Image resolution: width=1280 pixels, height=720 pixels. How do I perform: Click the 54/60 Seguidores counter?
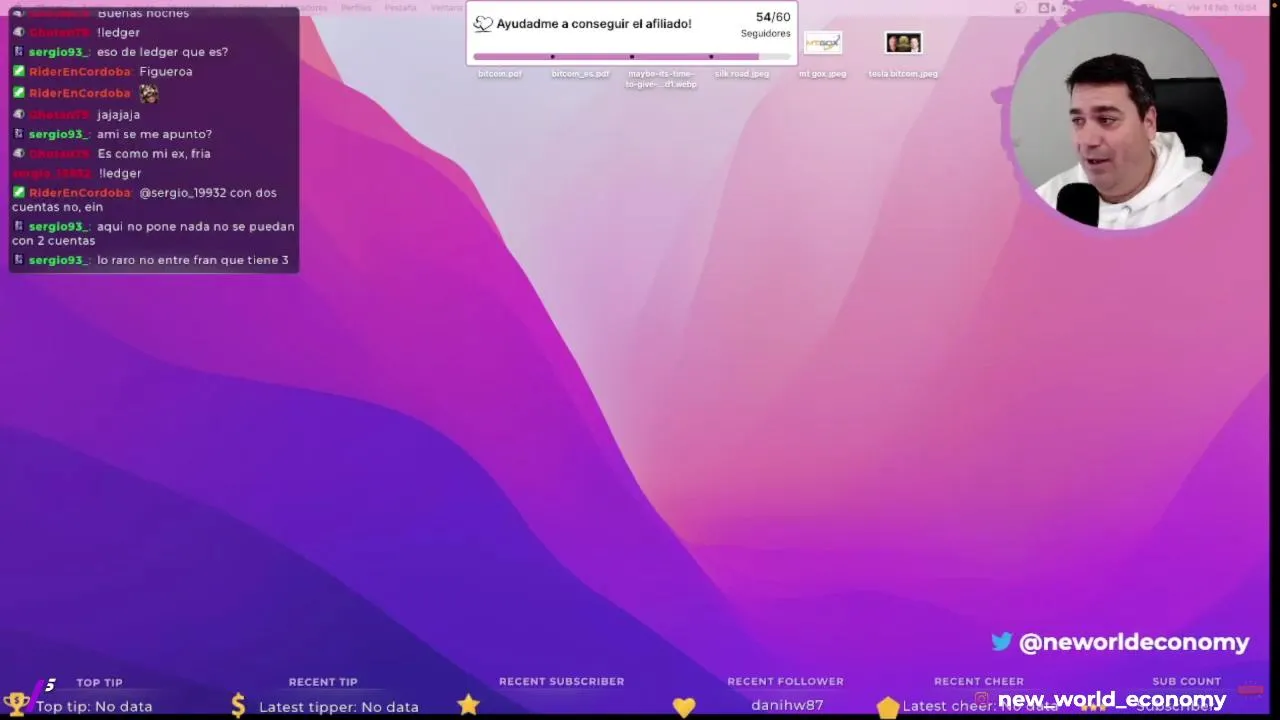tap(767, 24)
